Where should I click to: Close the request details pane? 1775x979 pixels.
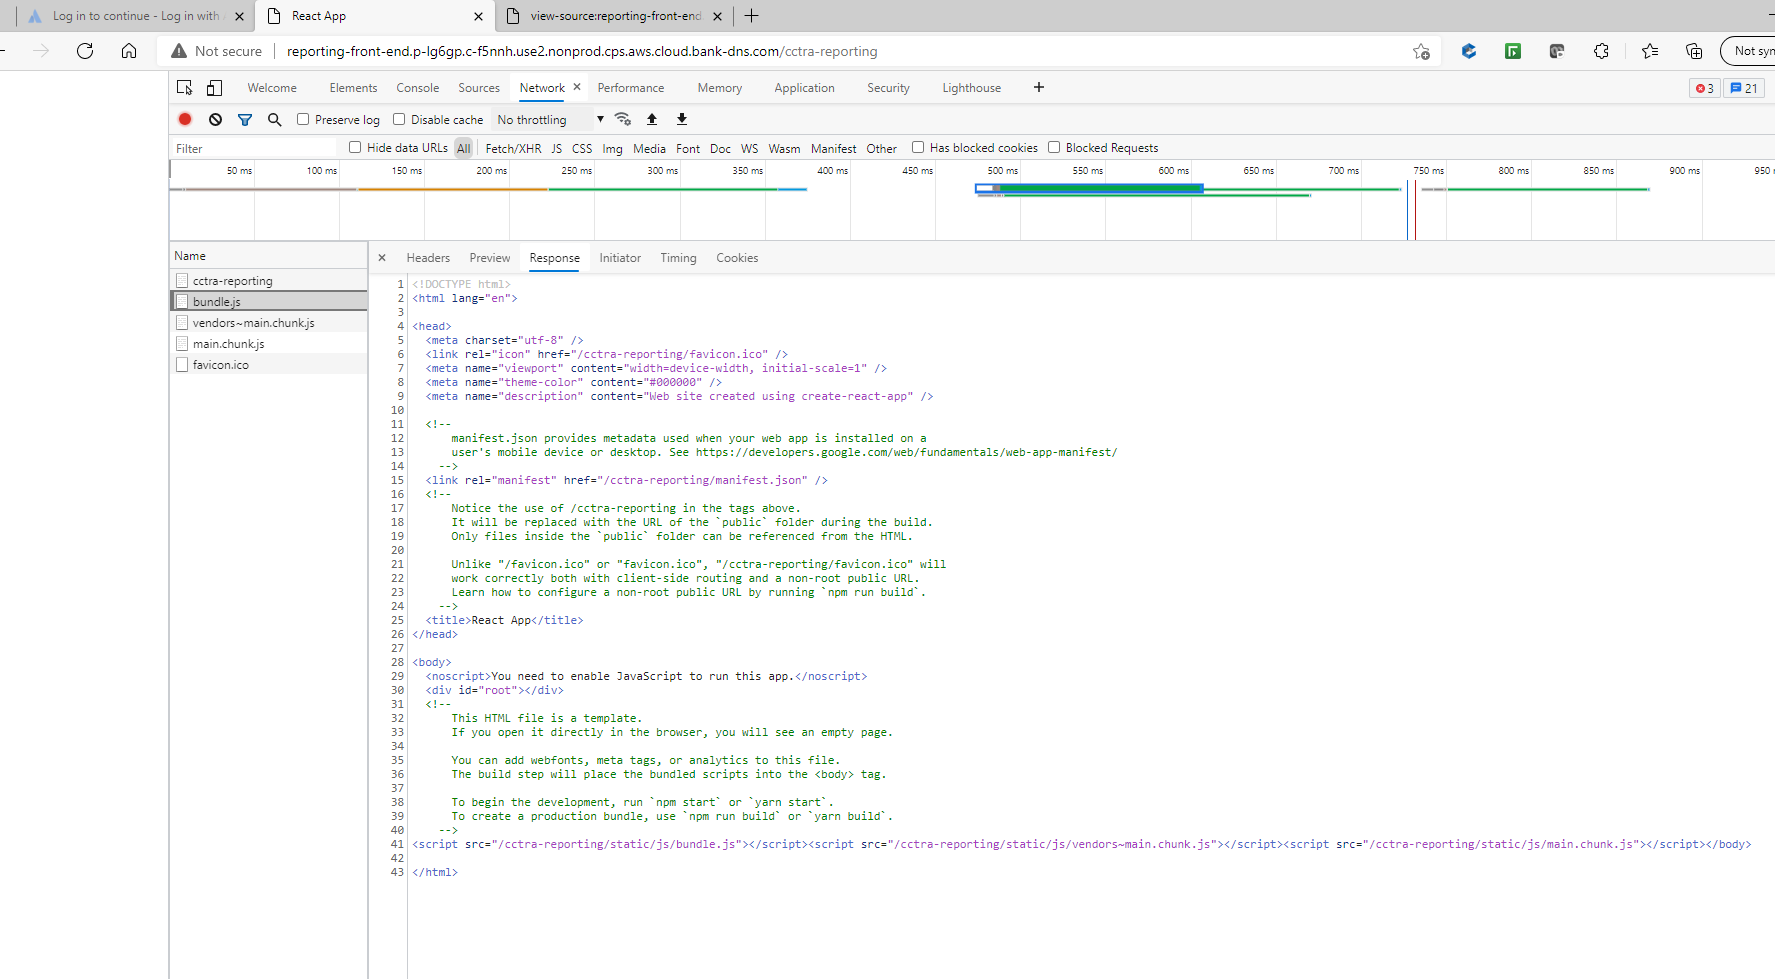[382, 258]
